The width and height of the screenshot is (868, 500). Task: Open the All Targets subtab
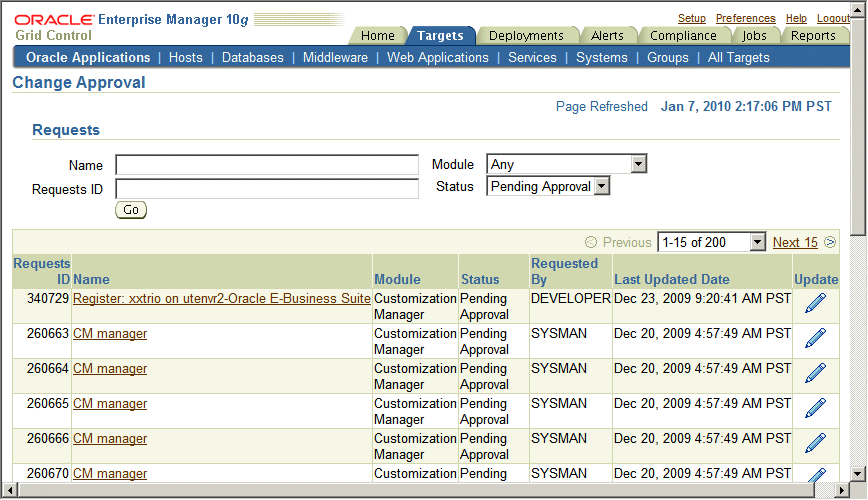pyautogui.click(x=738, y=58)
